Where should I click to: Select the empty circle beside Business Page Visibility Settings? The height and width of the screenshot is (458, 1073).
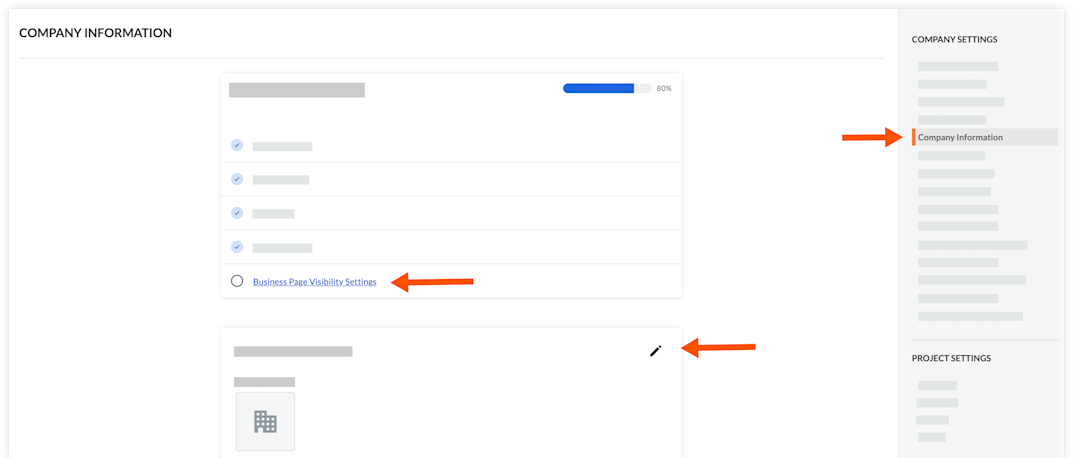[x=237, y=281]
